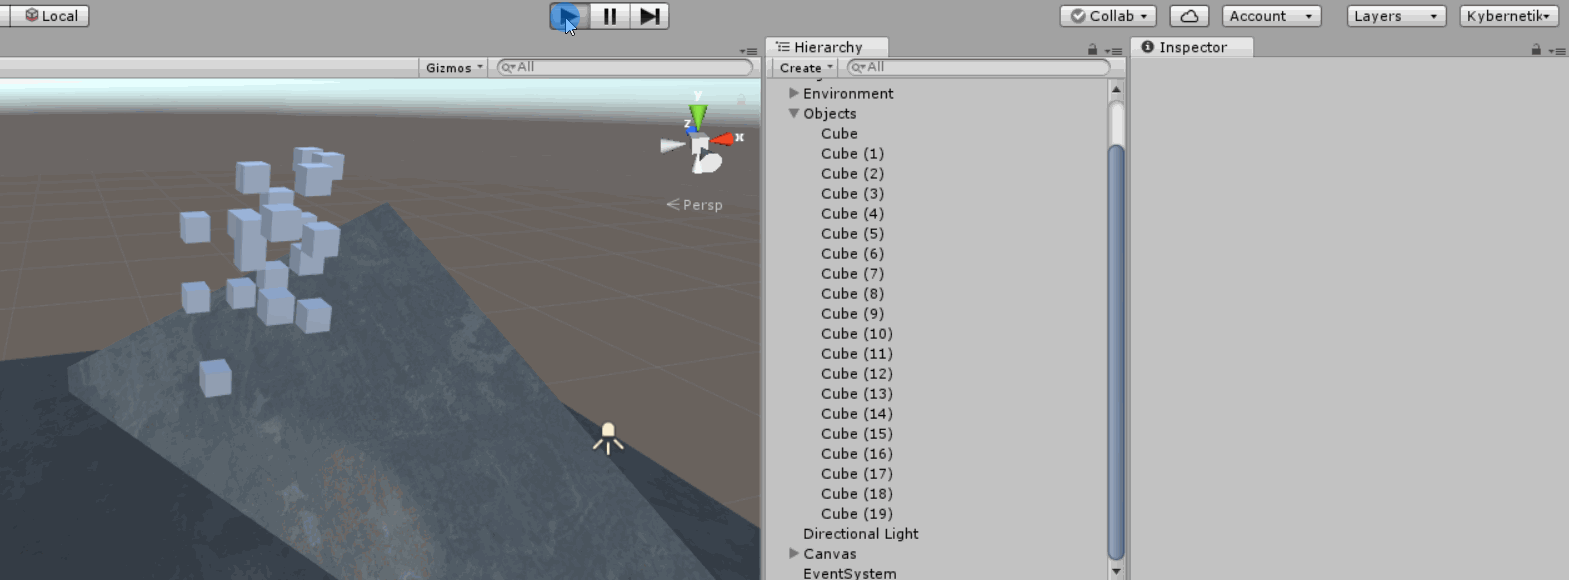Select Cube (13) in the Hierarchy
The width and height of the screenshot is (1569, 580).
coord(856,393)
